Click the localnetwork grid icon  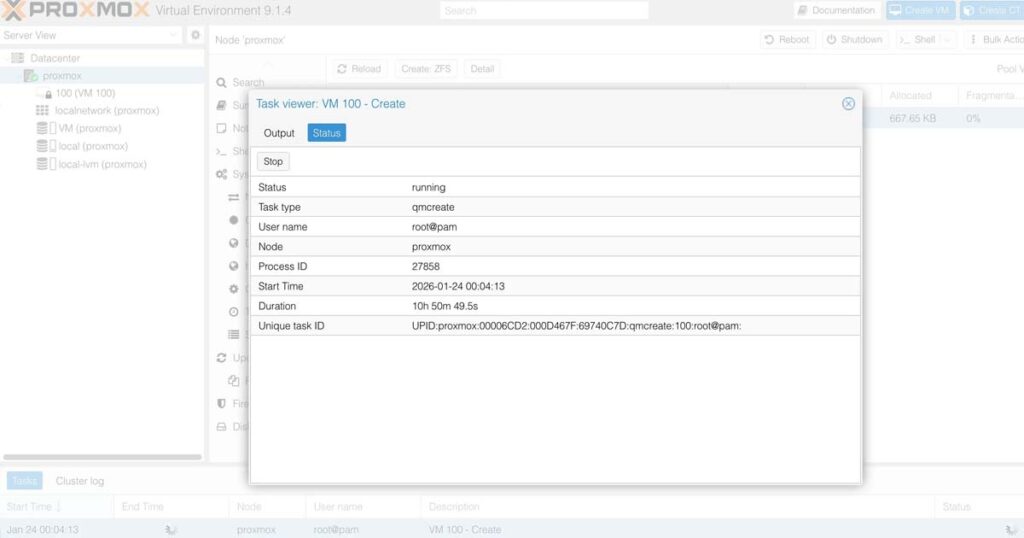click(x=42, y=111)
